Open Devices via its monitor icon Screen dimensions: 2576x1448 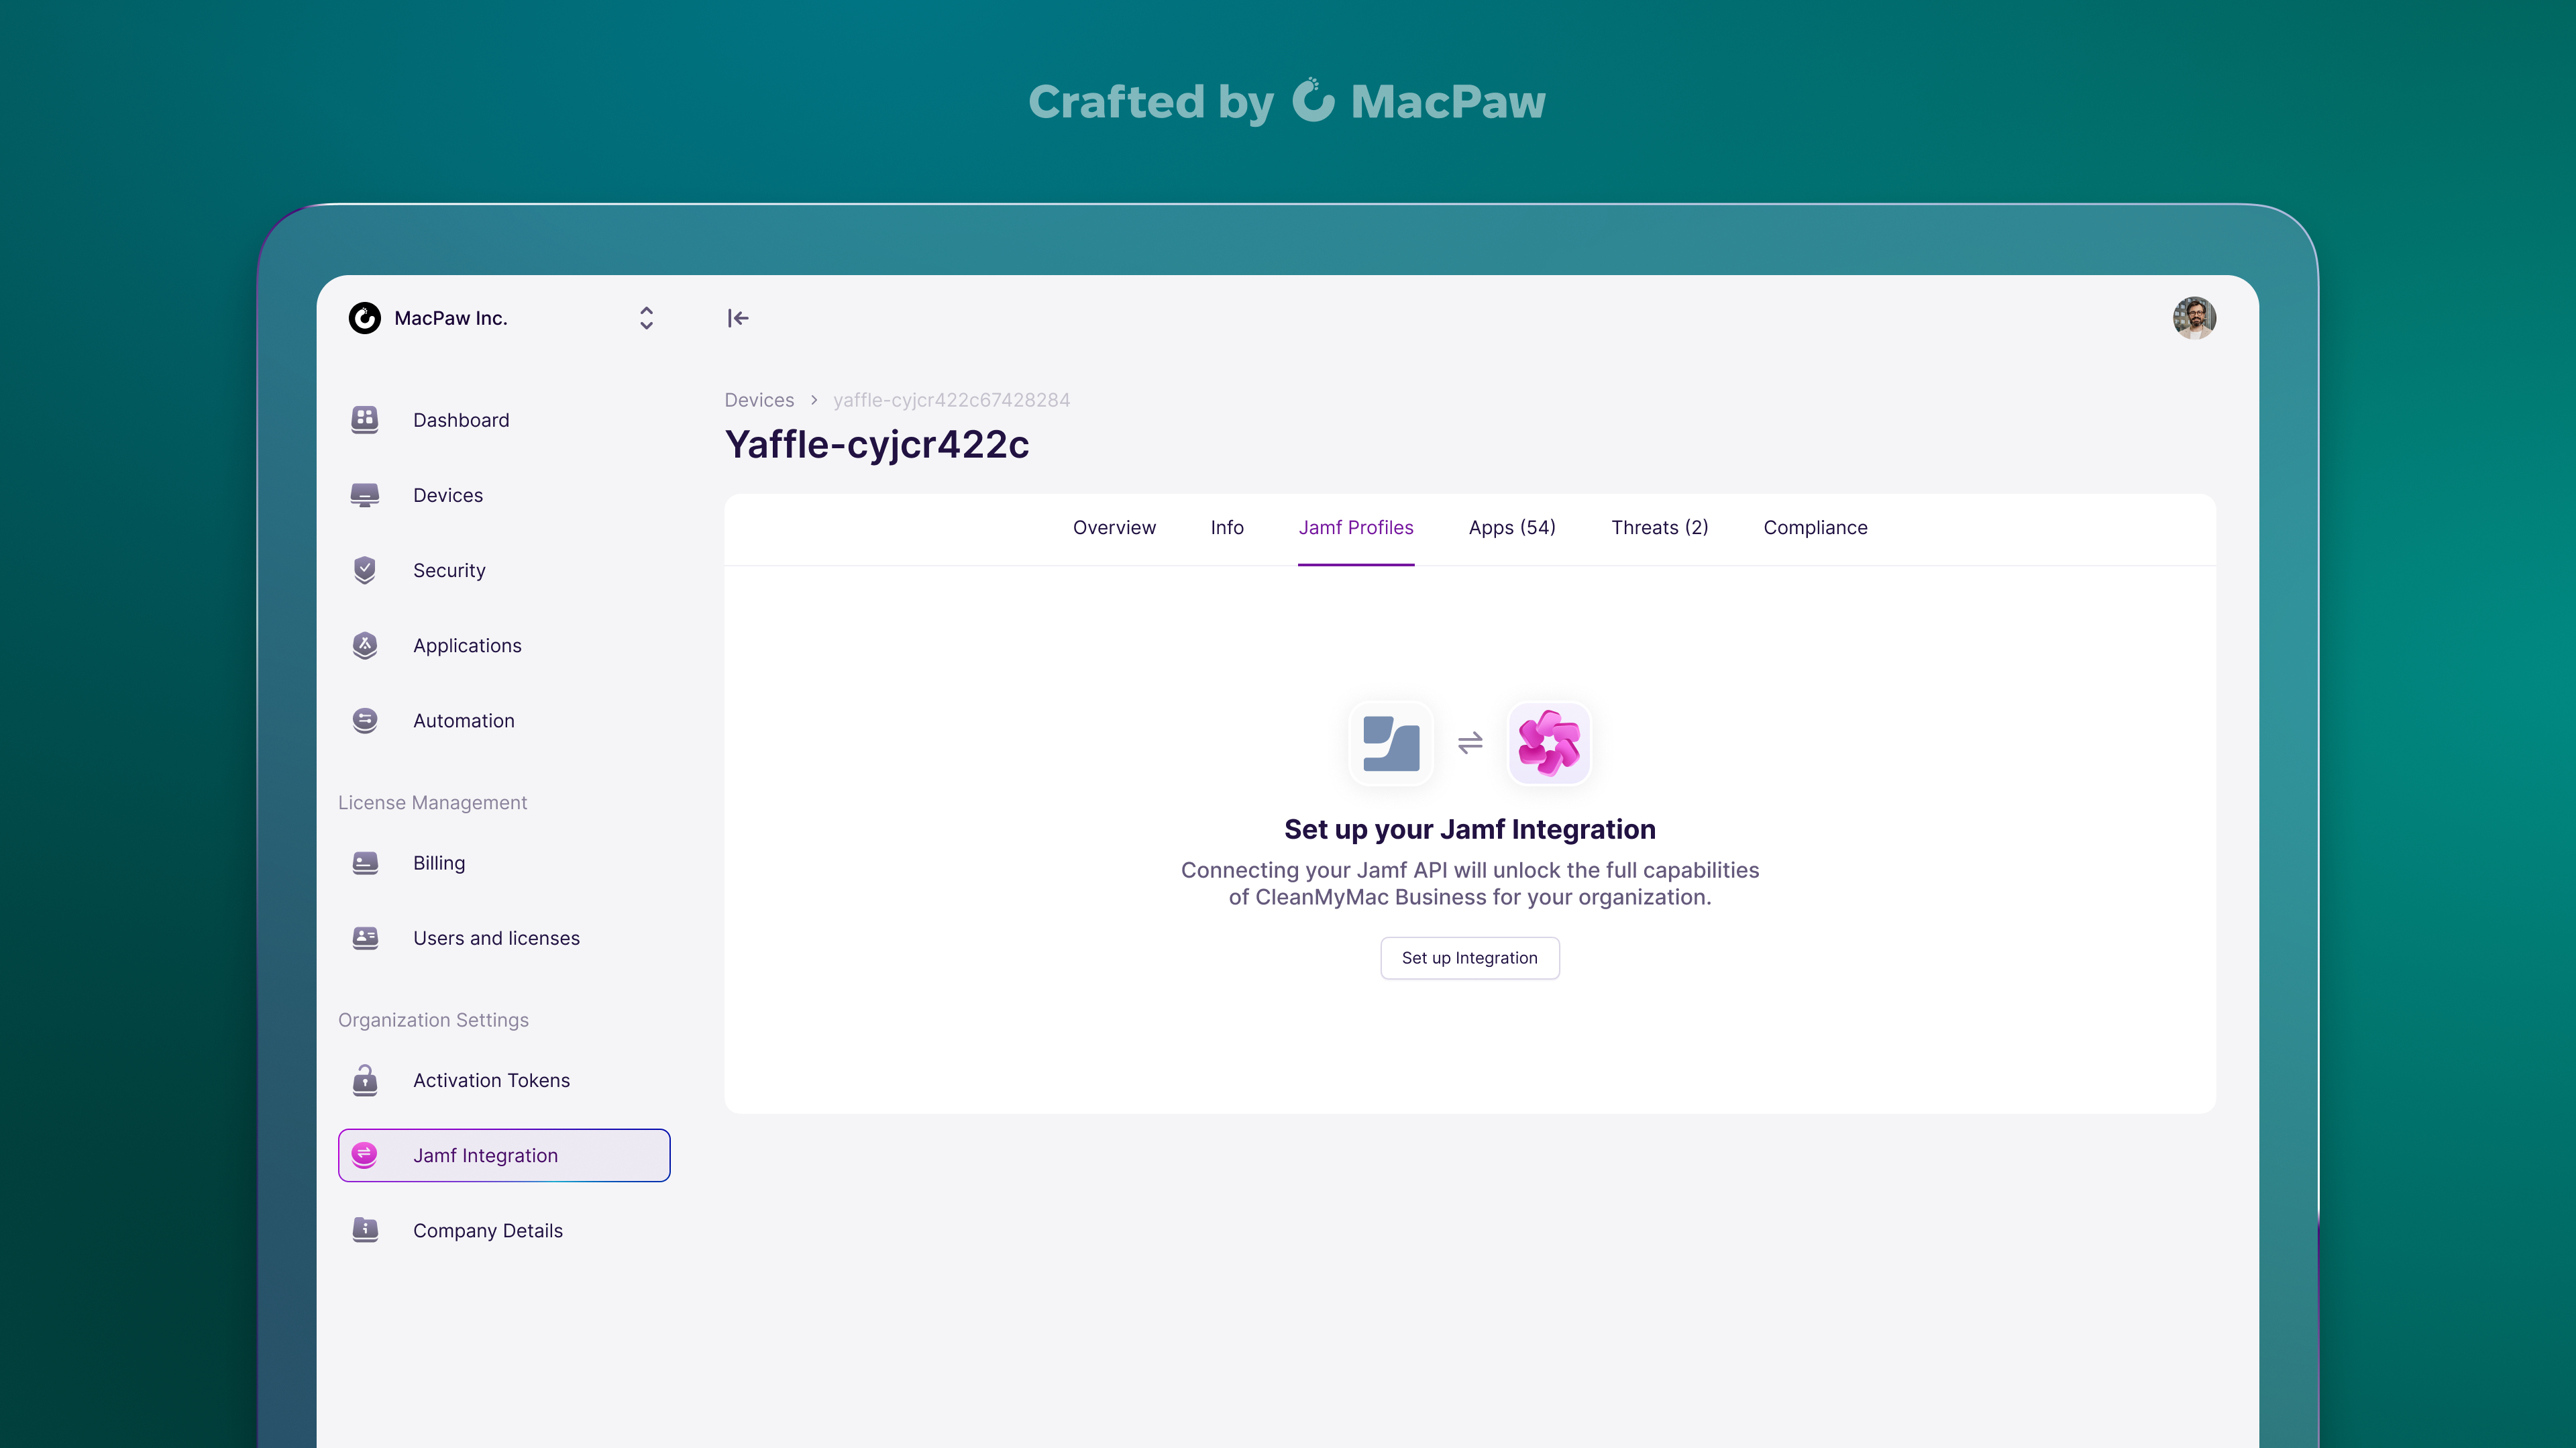pyautogui.click(x=365, y=495)
